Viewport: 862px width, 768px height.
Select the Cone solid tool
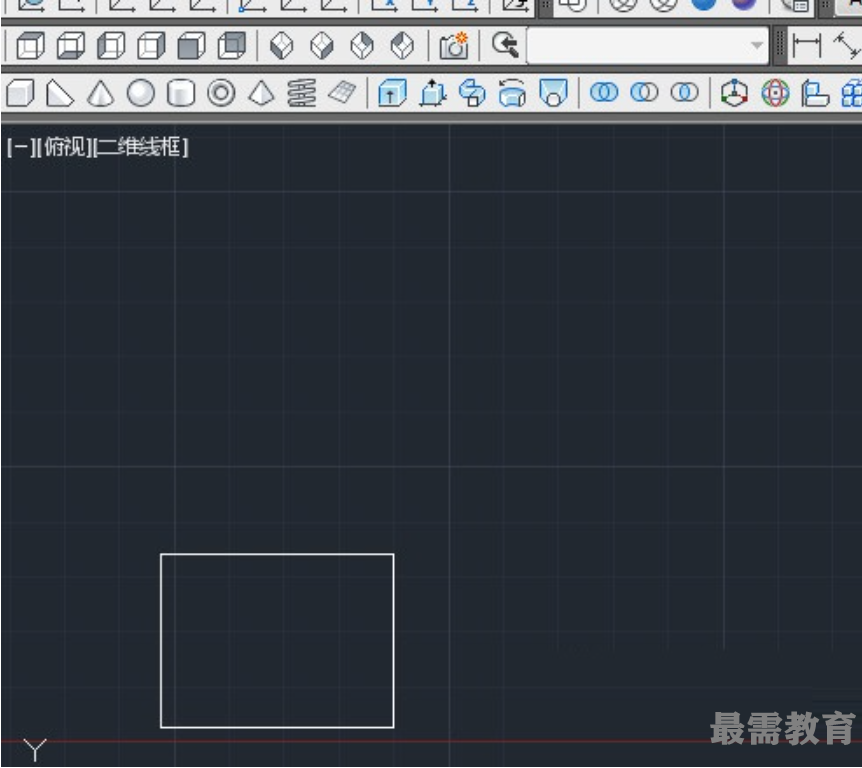(101, 93)
